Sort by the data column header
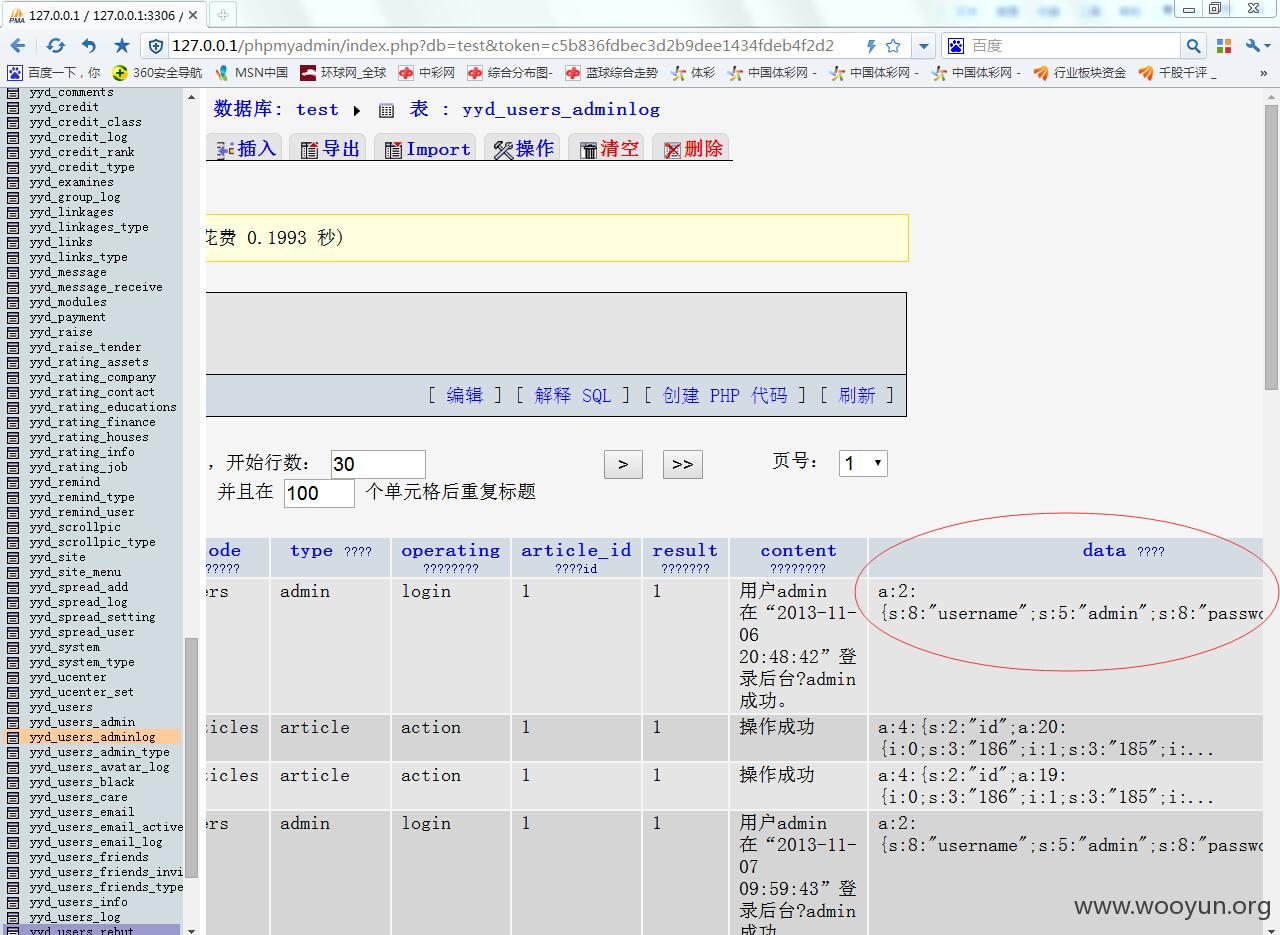 1104,550
